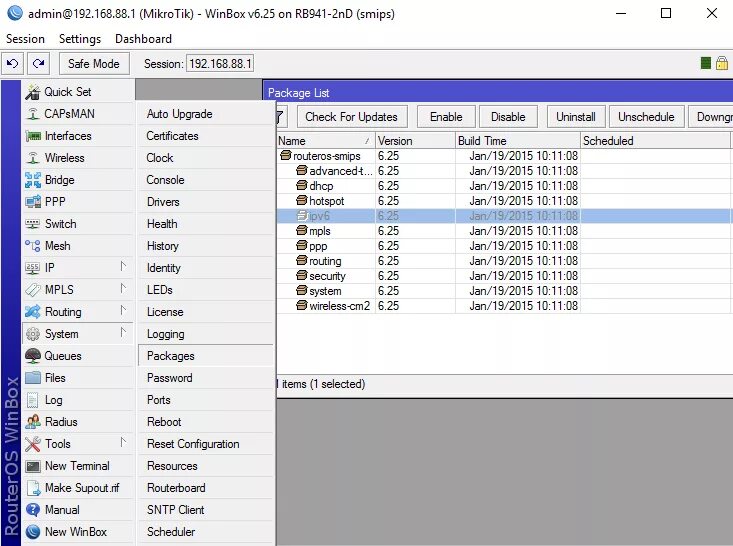Screen dimensions: 733x546
Task: Click Make Supout.rif icon
Action: [34, 488]
